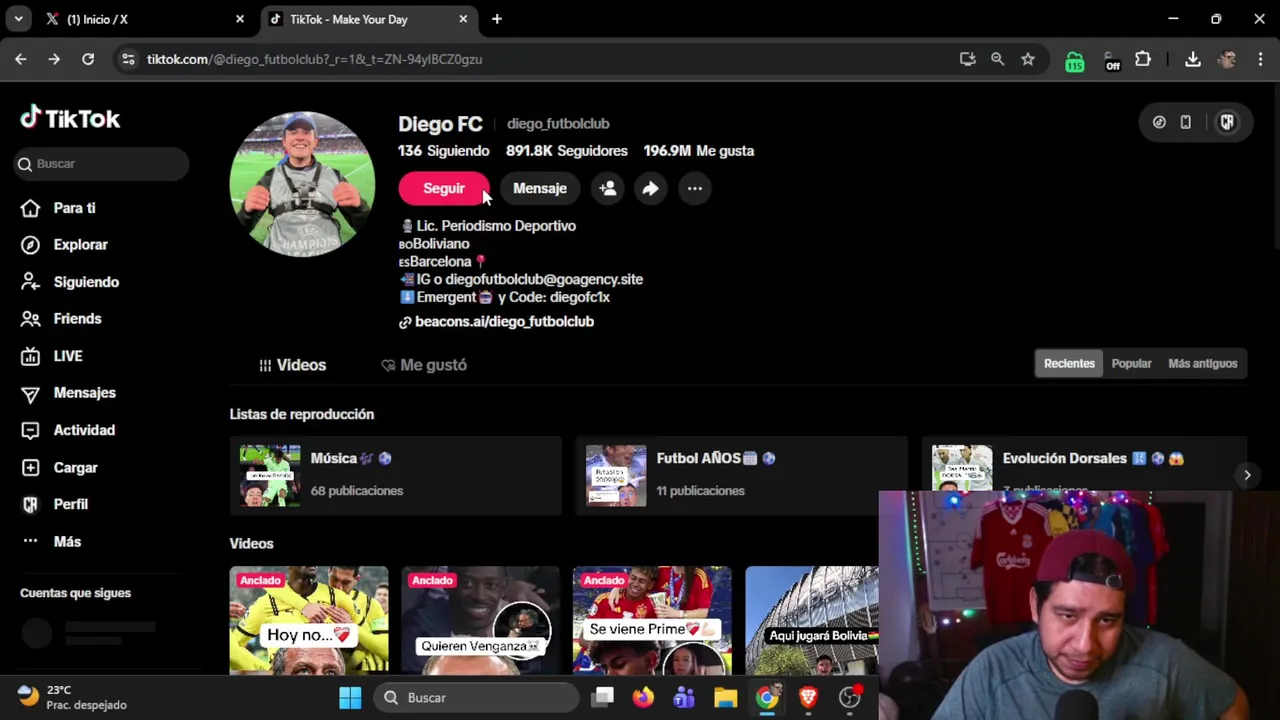The height and width of the screenshot is (720, 1280).
Task: Open the tab search dropdown
Action: click(x=18, y=19)
